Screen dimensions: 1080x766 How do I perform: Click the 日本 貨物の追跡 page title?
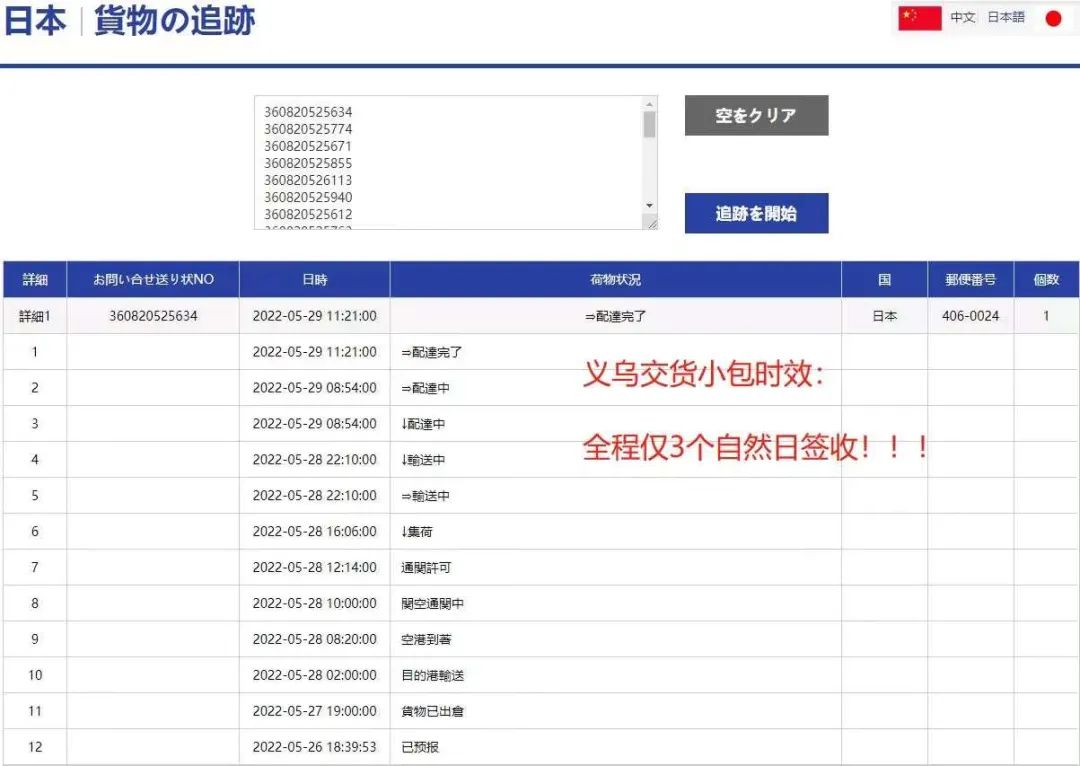129,20
